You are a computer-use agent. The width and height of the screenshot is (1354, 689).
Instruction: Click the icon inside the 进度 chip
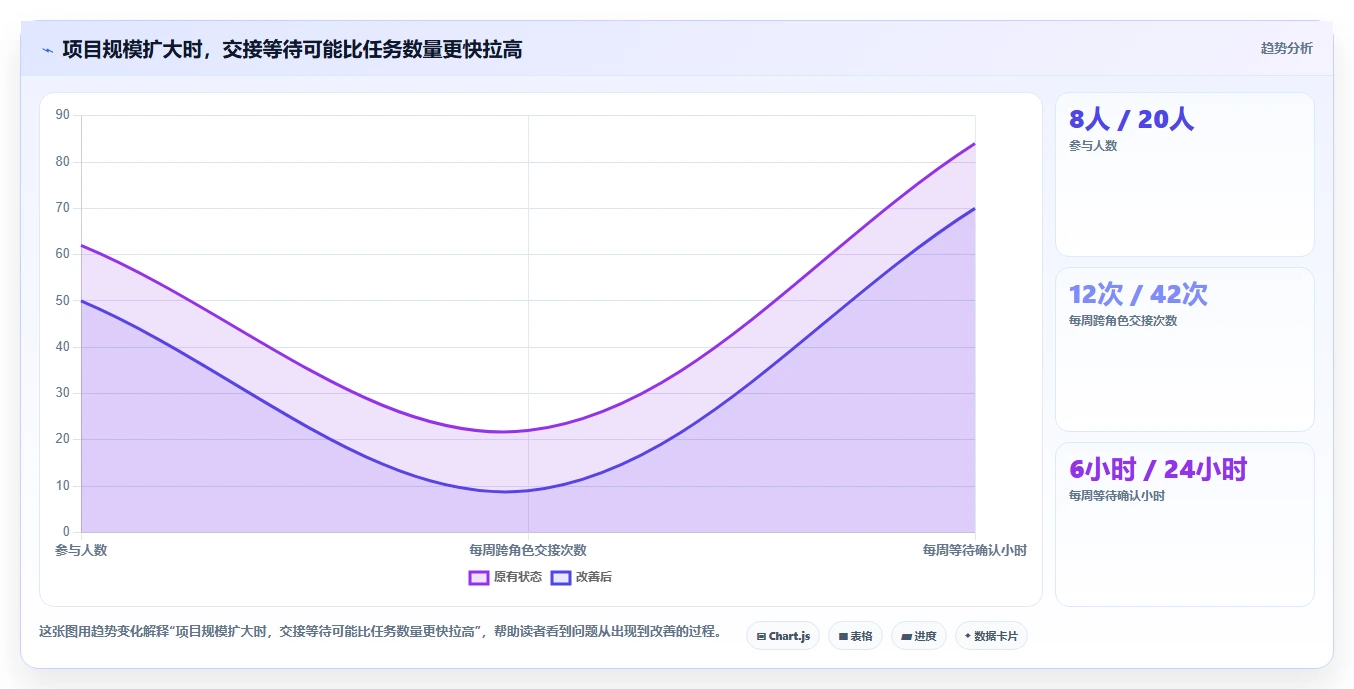(906, 636)
